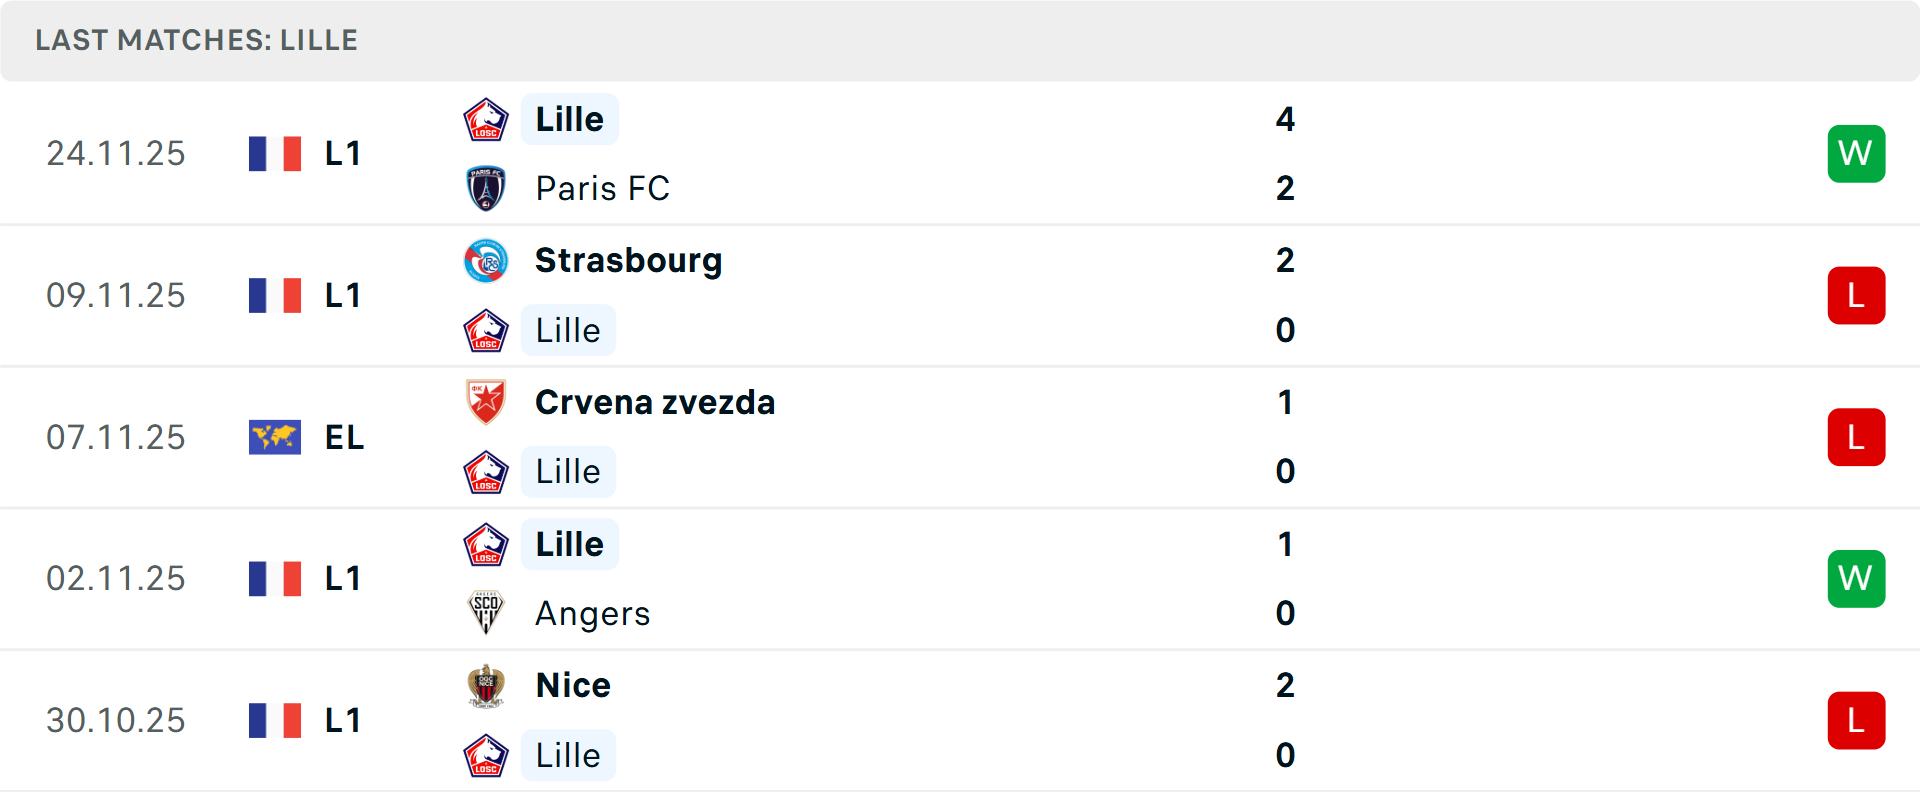
Task: Click the Paris FC club crest
Action: (x=486, y=189)
